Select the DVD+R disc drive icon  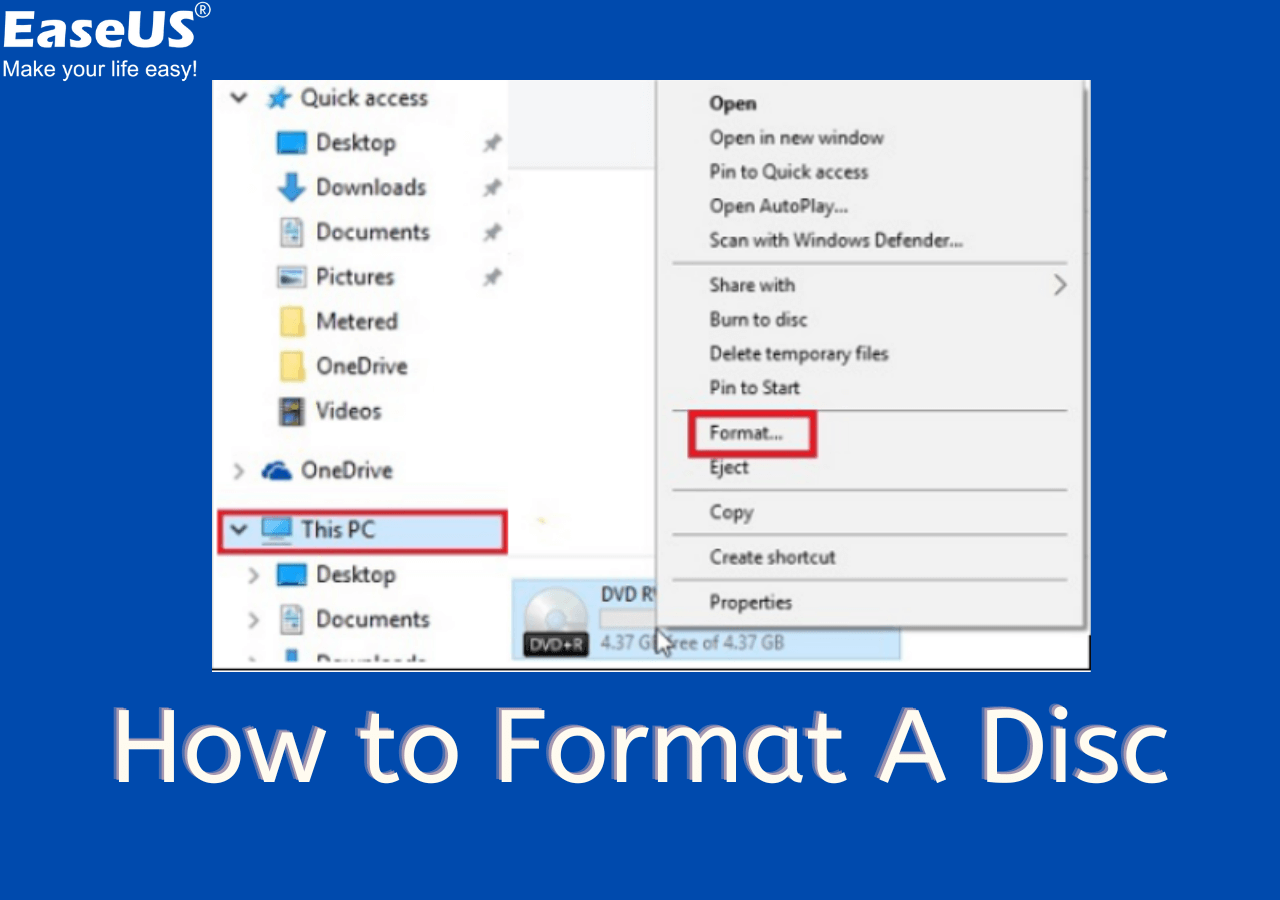pyautogui.click(x=555, y=621)
